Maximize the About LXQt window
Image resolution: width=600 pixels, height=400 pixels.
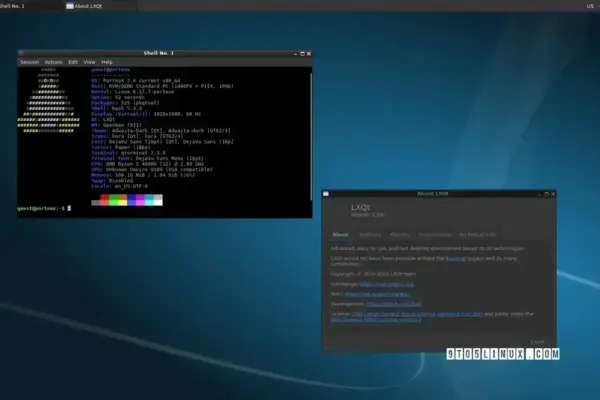click(x=546, y=194)
